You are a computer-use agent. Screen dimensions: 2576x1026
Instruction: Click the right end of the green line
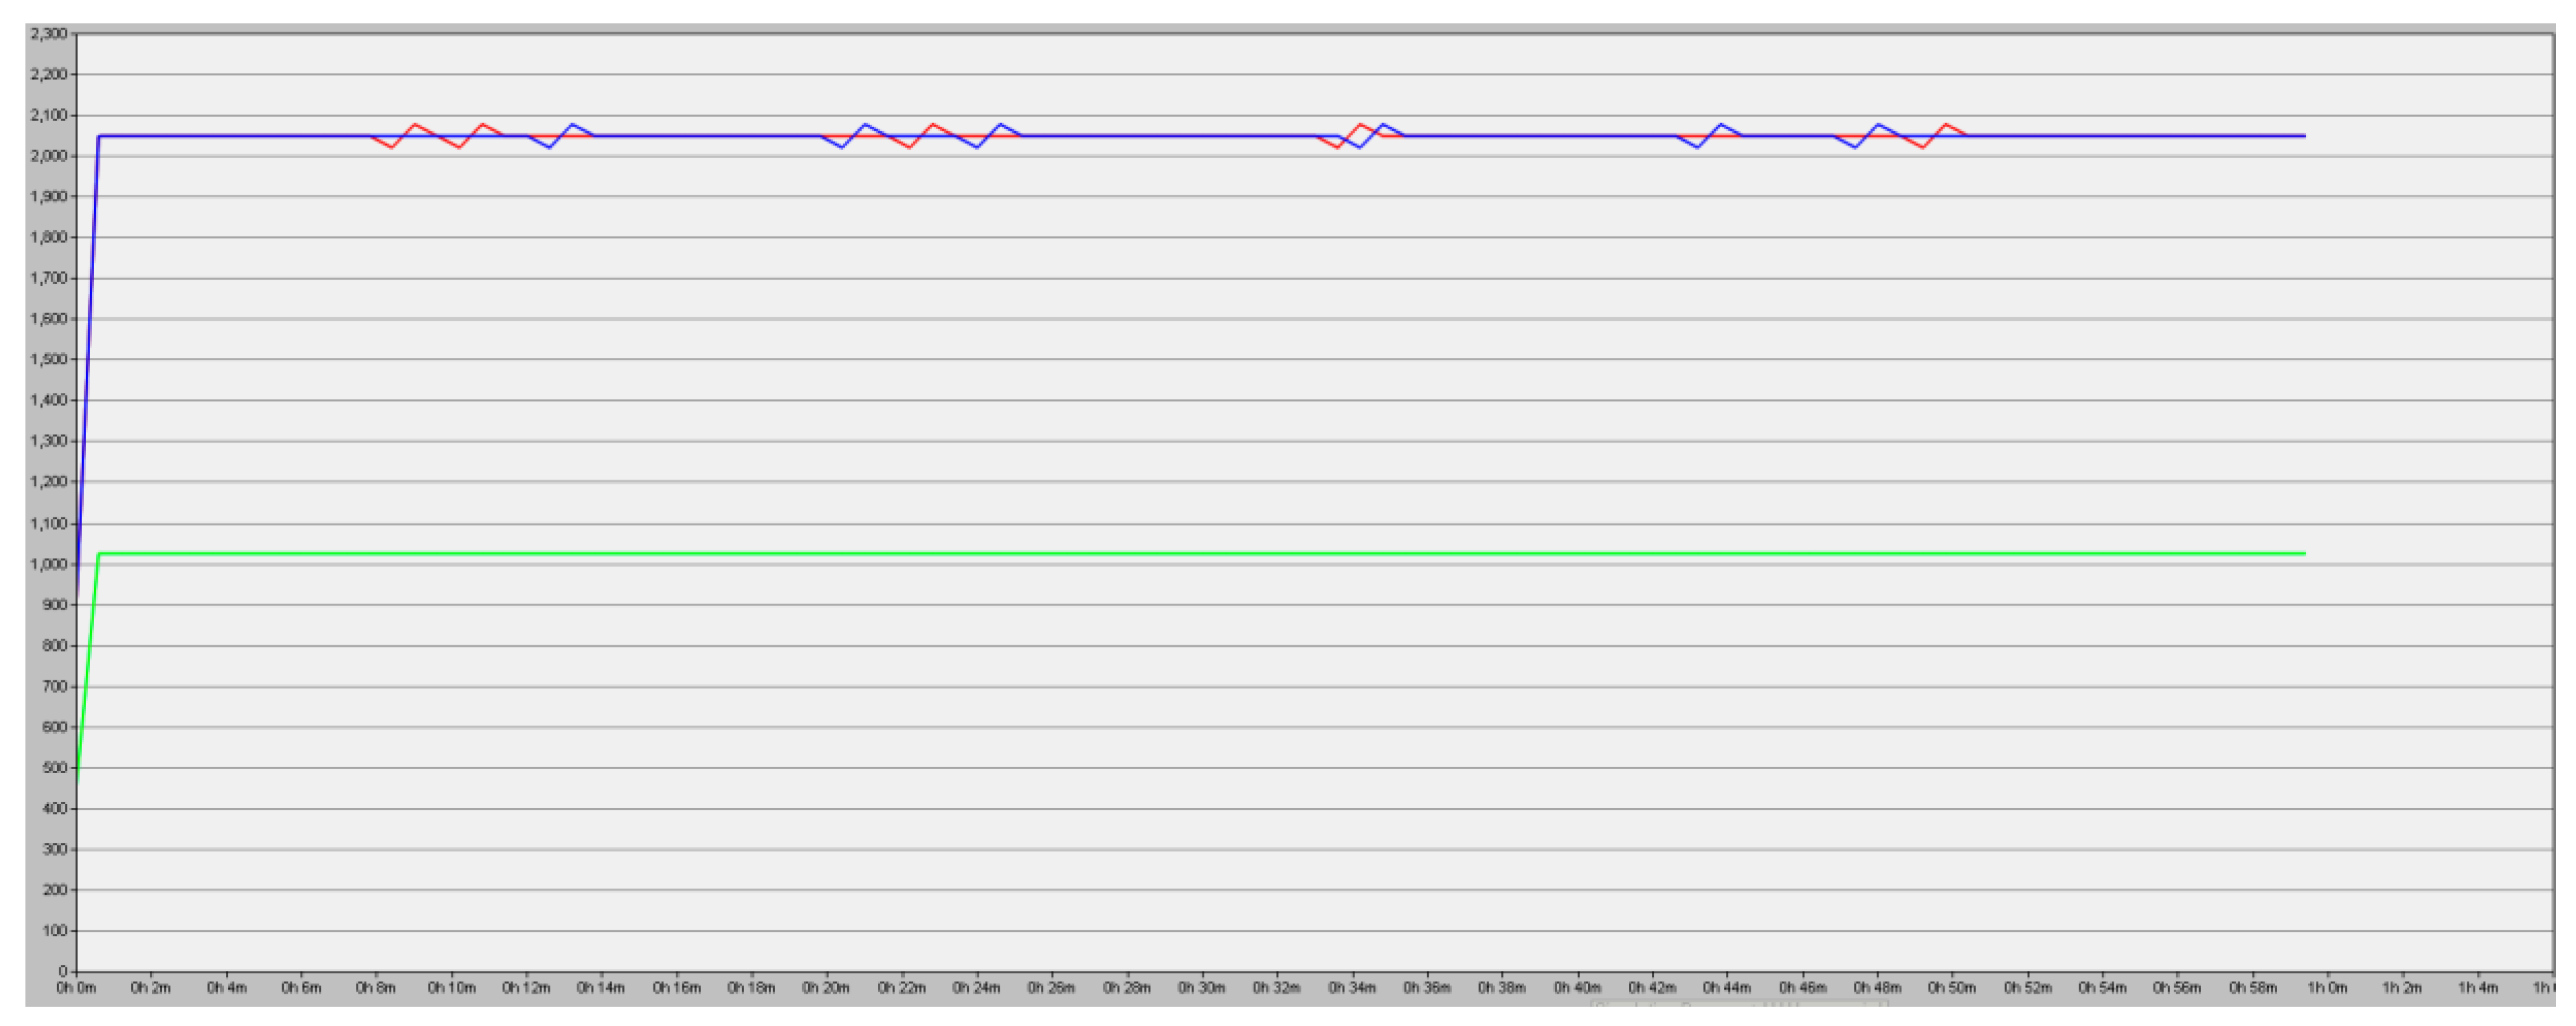coord(2303,553)
